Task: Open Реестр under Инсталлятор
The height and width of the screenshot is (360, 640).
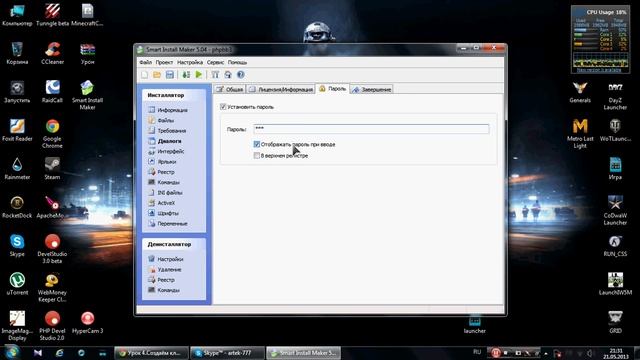Action: [161, 172]
